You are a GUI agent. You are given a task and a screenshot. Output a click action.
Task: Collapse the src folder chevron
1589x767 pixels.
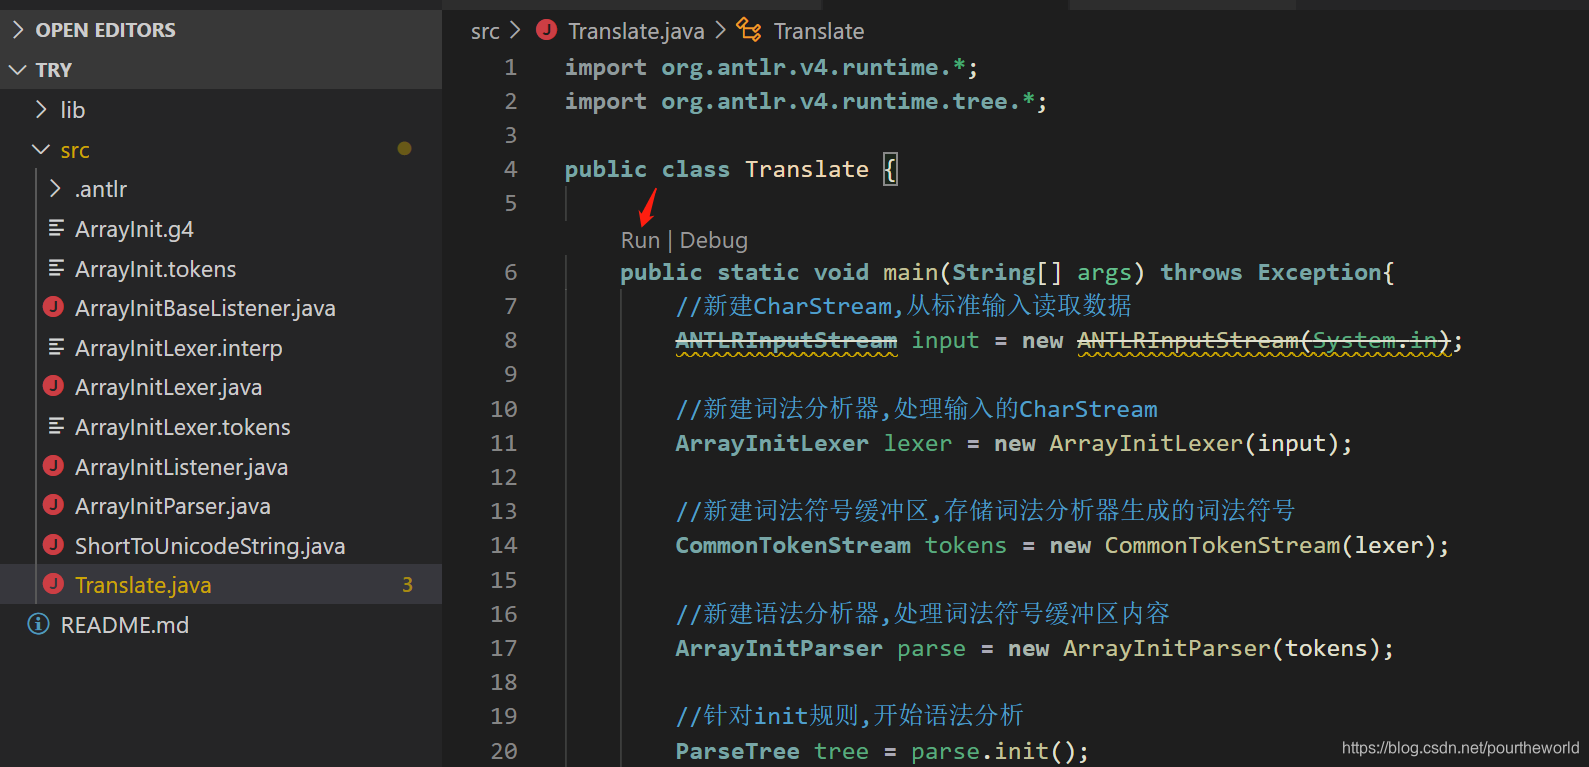[41, 149]
